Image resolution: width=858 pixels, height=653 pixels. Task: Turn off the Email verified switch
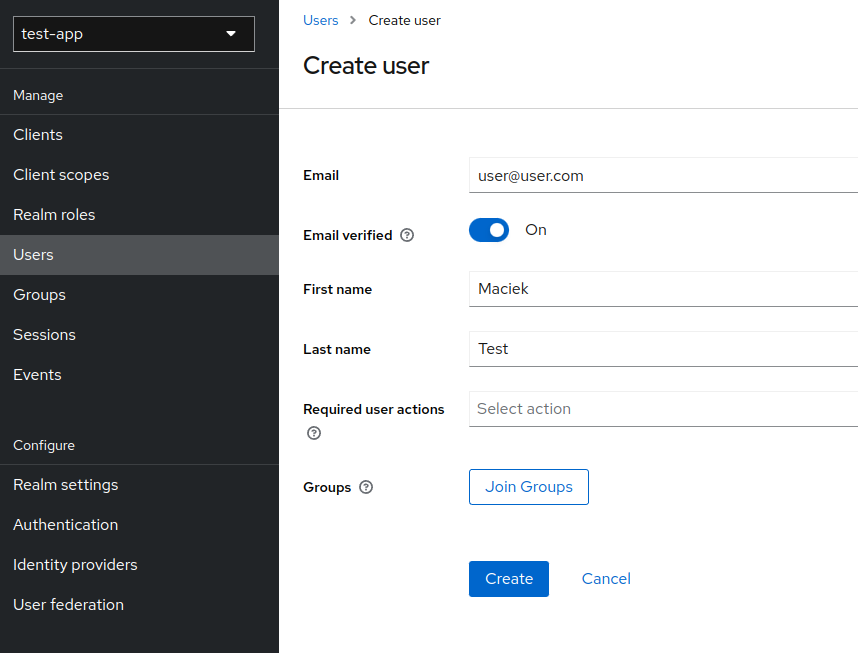489,231
